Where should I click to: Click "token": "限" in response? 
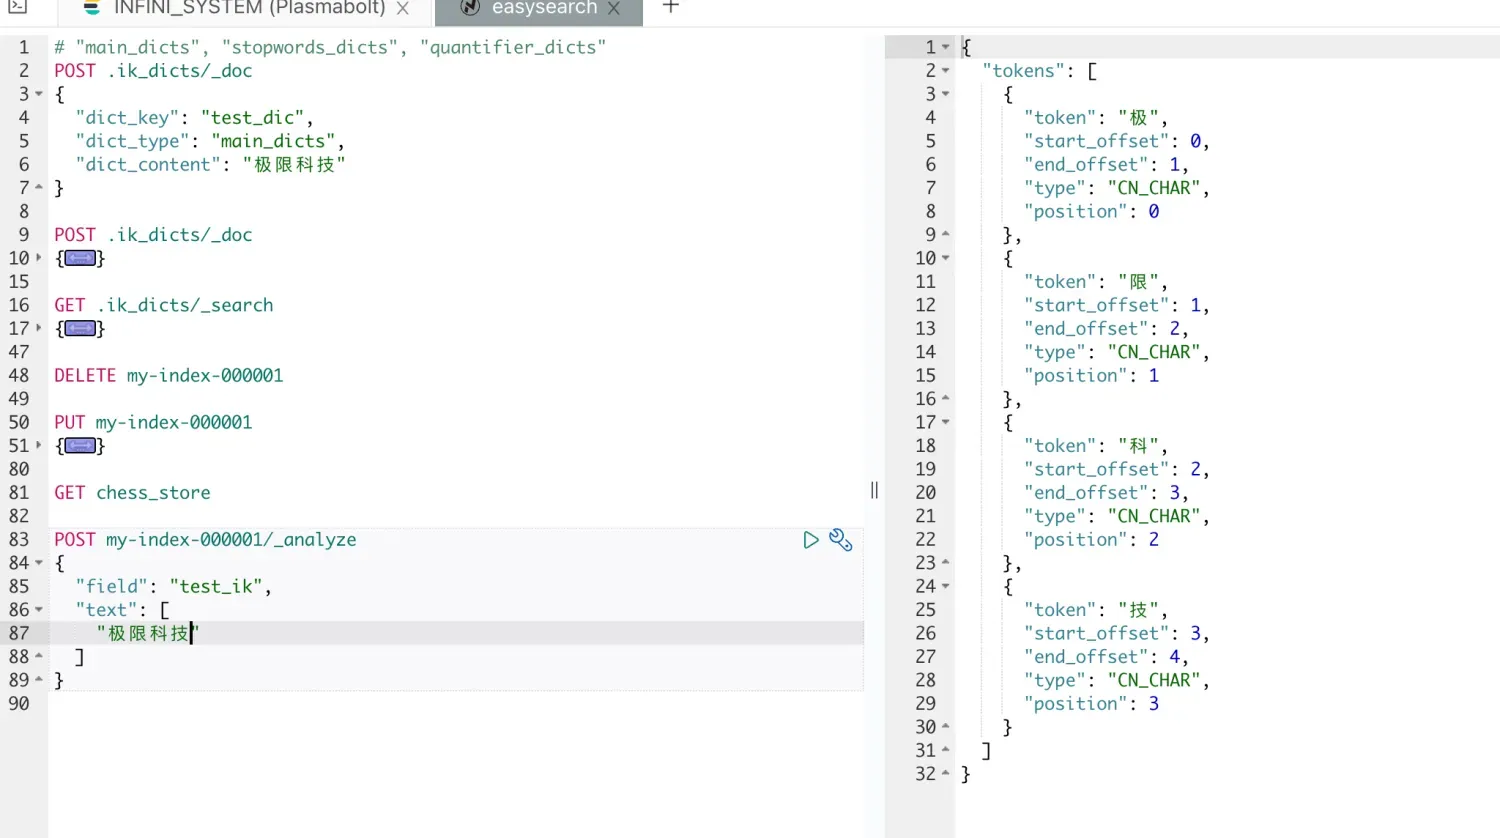point(1095,282)
